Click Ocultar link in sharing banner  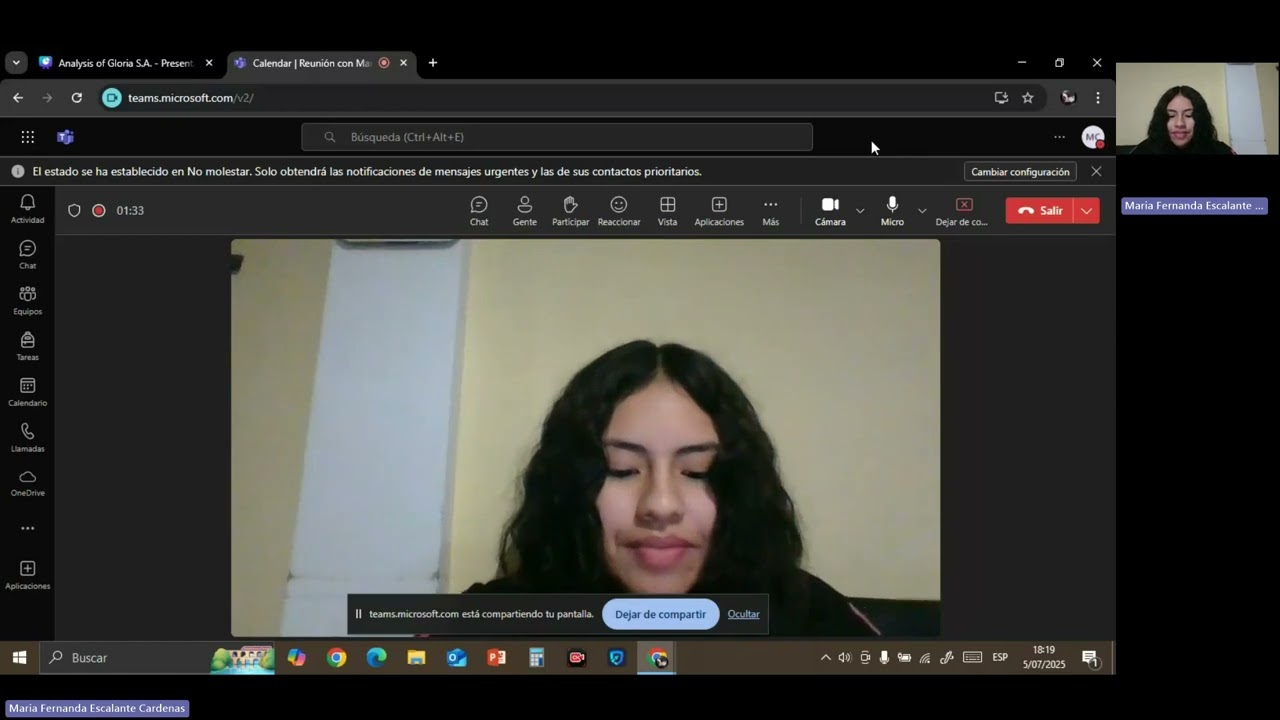[x=743, y=614]
